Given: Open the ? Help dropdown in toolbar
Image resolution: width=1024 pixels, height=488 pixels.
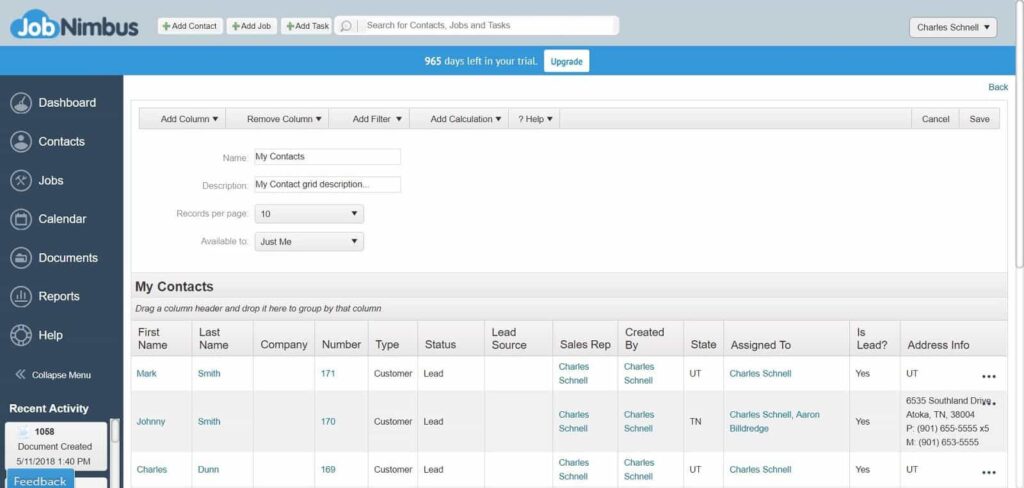Looking at the screenshot, I should [x=536, y=119].
